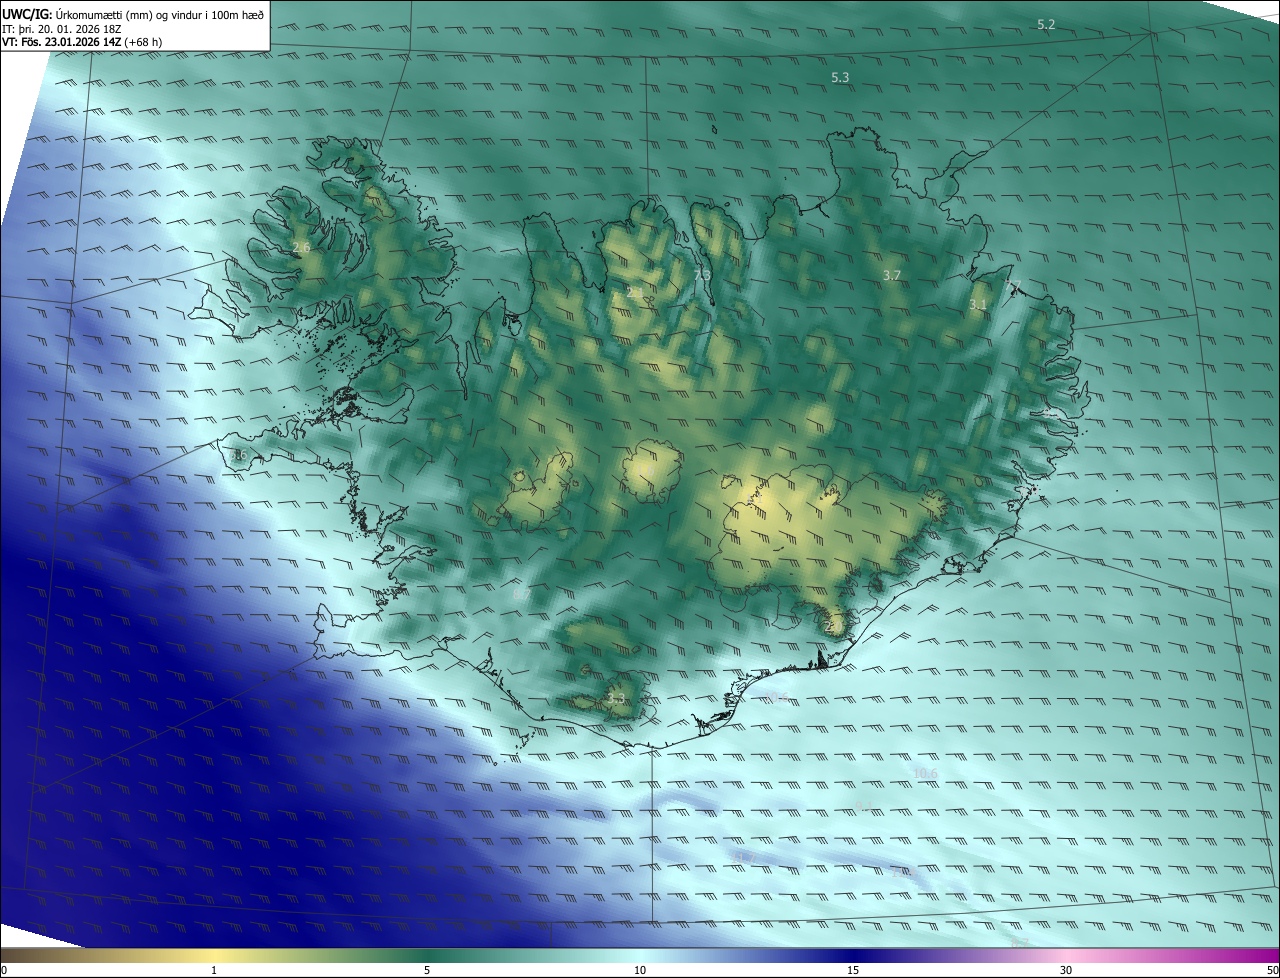
Task: Click the precipitation color scale bar
Action: [640, 956]
